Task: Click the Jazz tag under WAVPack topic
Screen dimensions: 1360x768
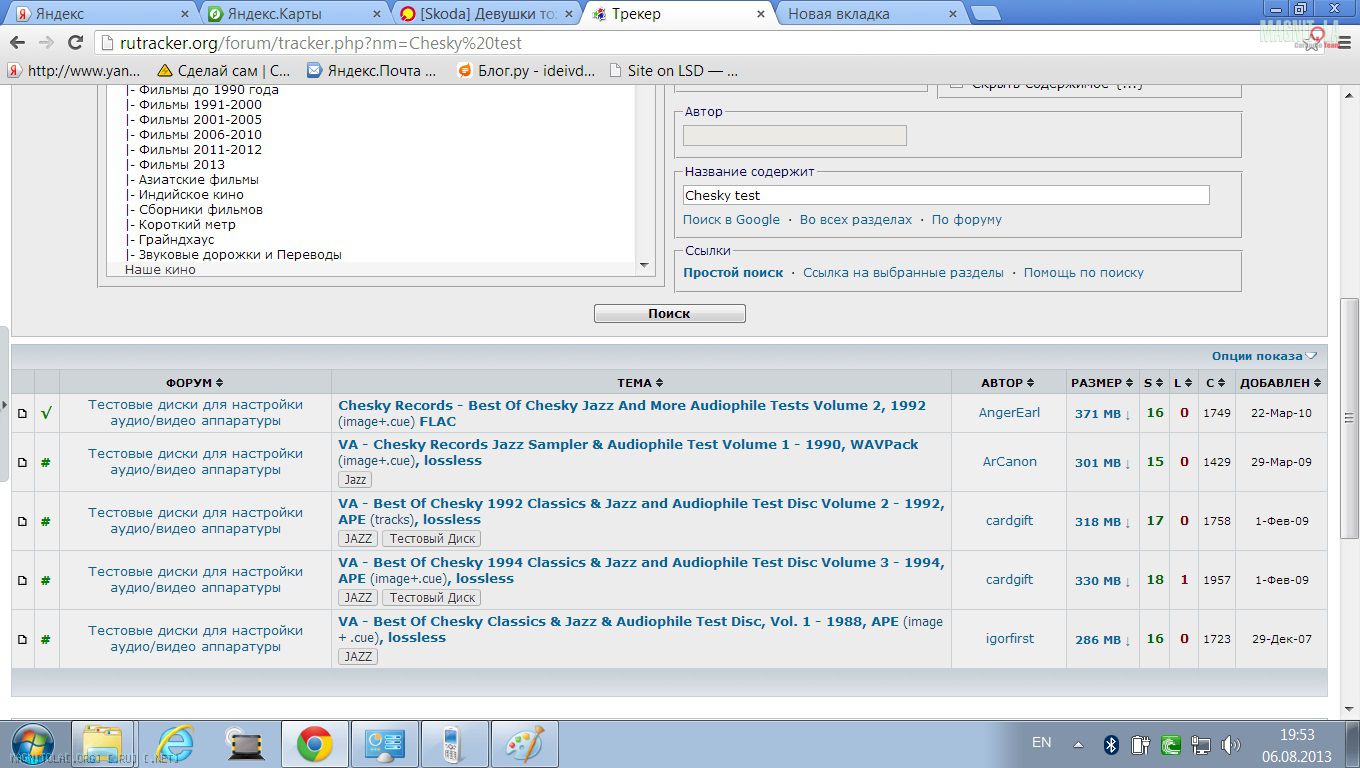Action: pos(355,480)
